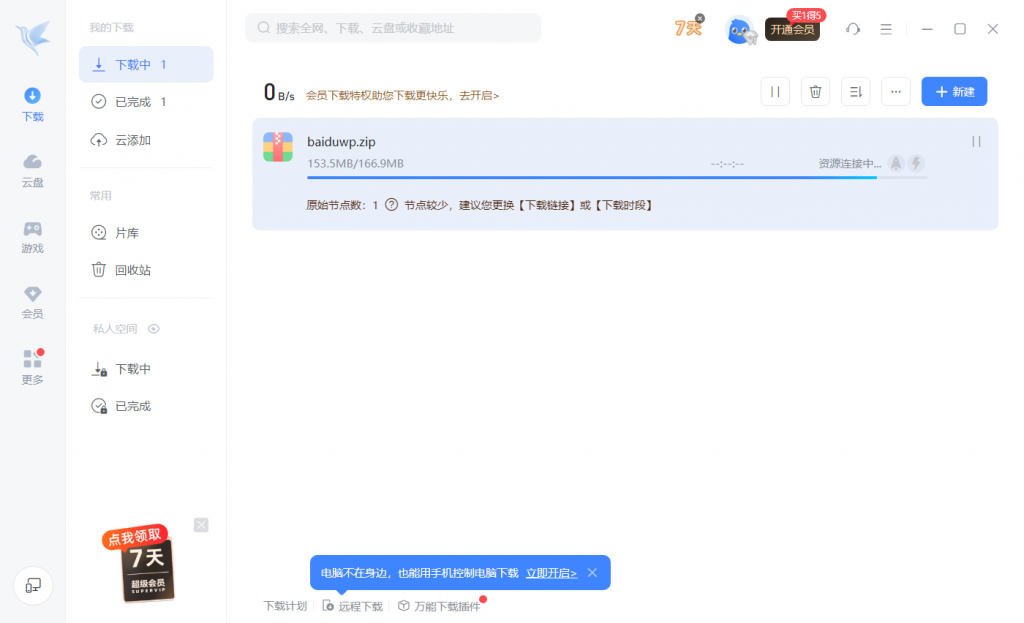Image resolution: width=1024 pixels, height=623 pixels.
Task: Open the 云添加 cloud add item
Action: (146, 140)
